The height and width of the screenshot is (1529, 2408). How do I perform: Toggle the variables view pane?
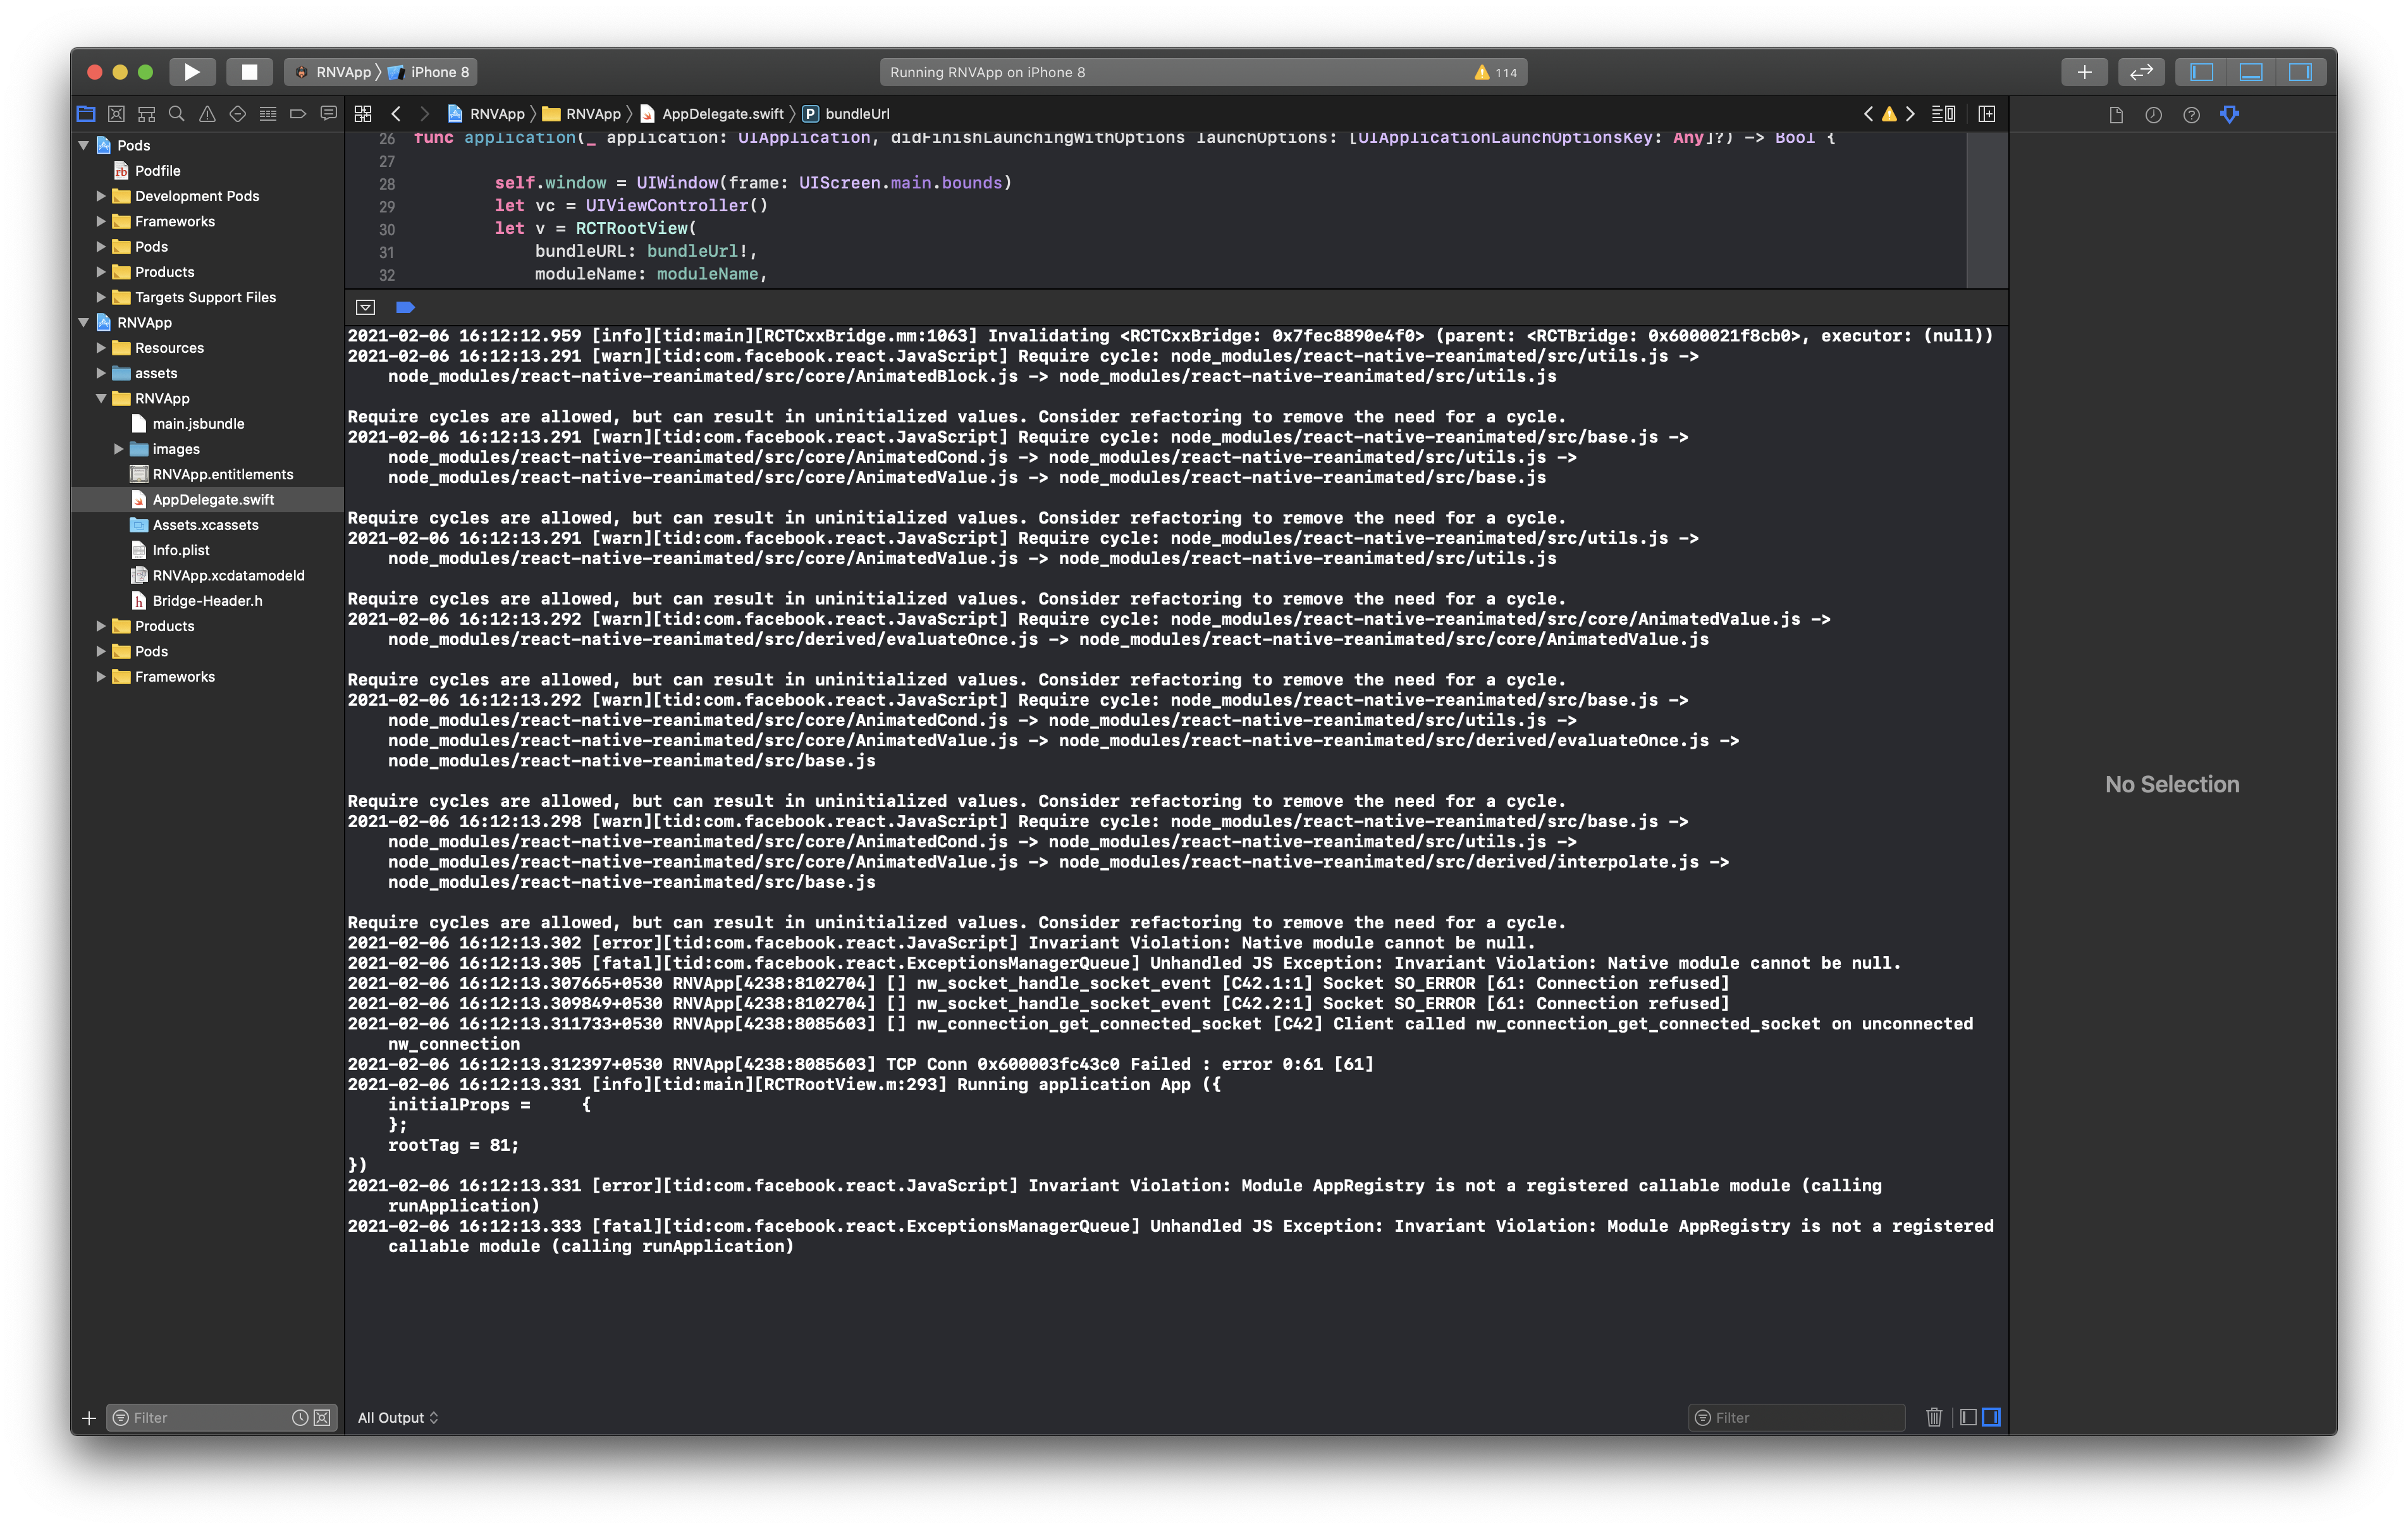coord(1968,1417)
